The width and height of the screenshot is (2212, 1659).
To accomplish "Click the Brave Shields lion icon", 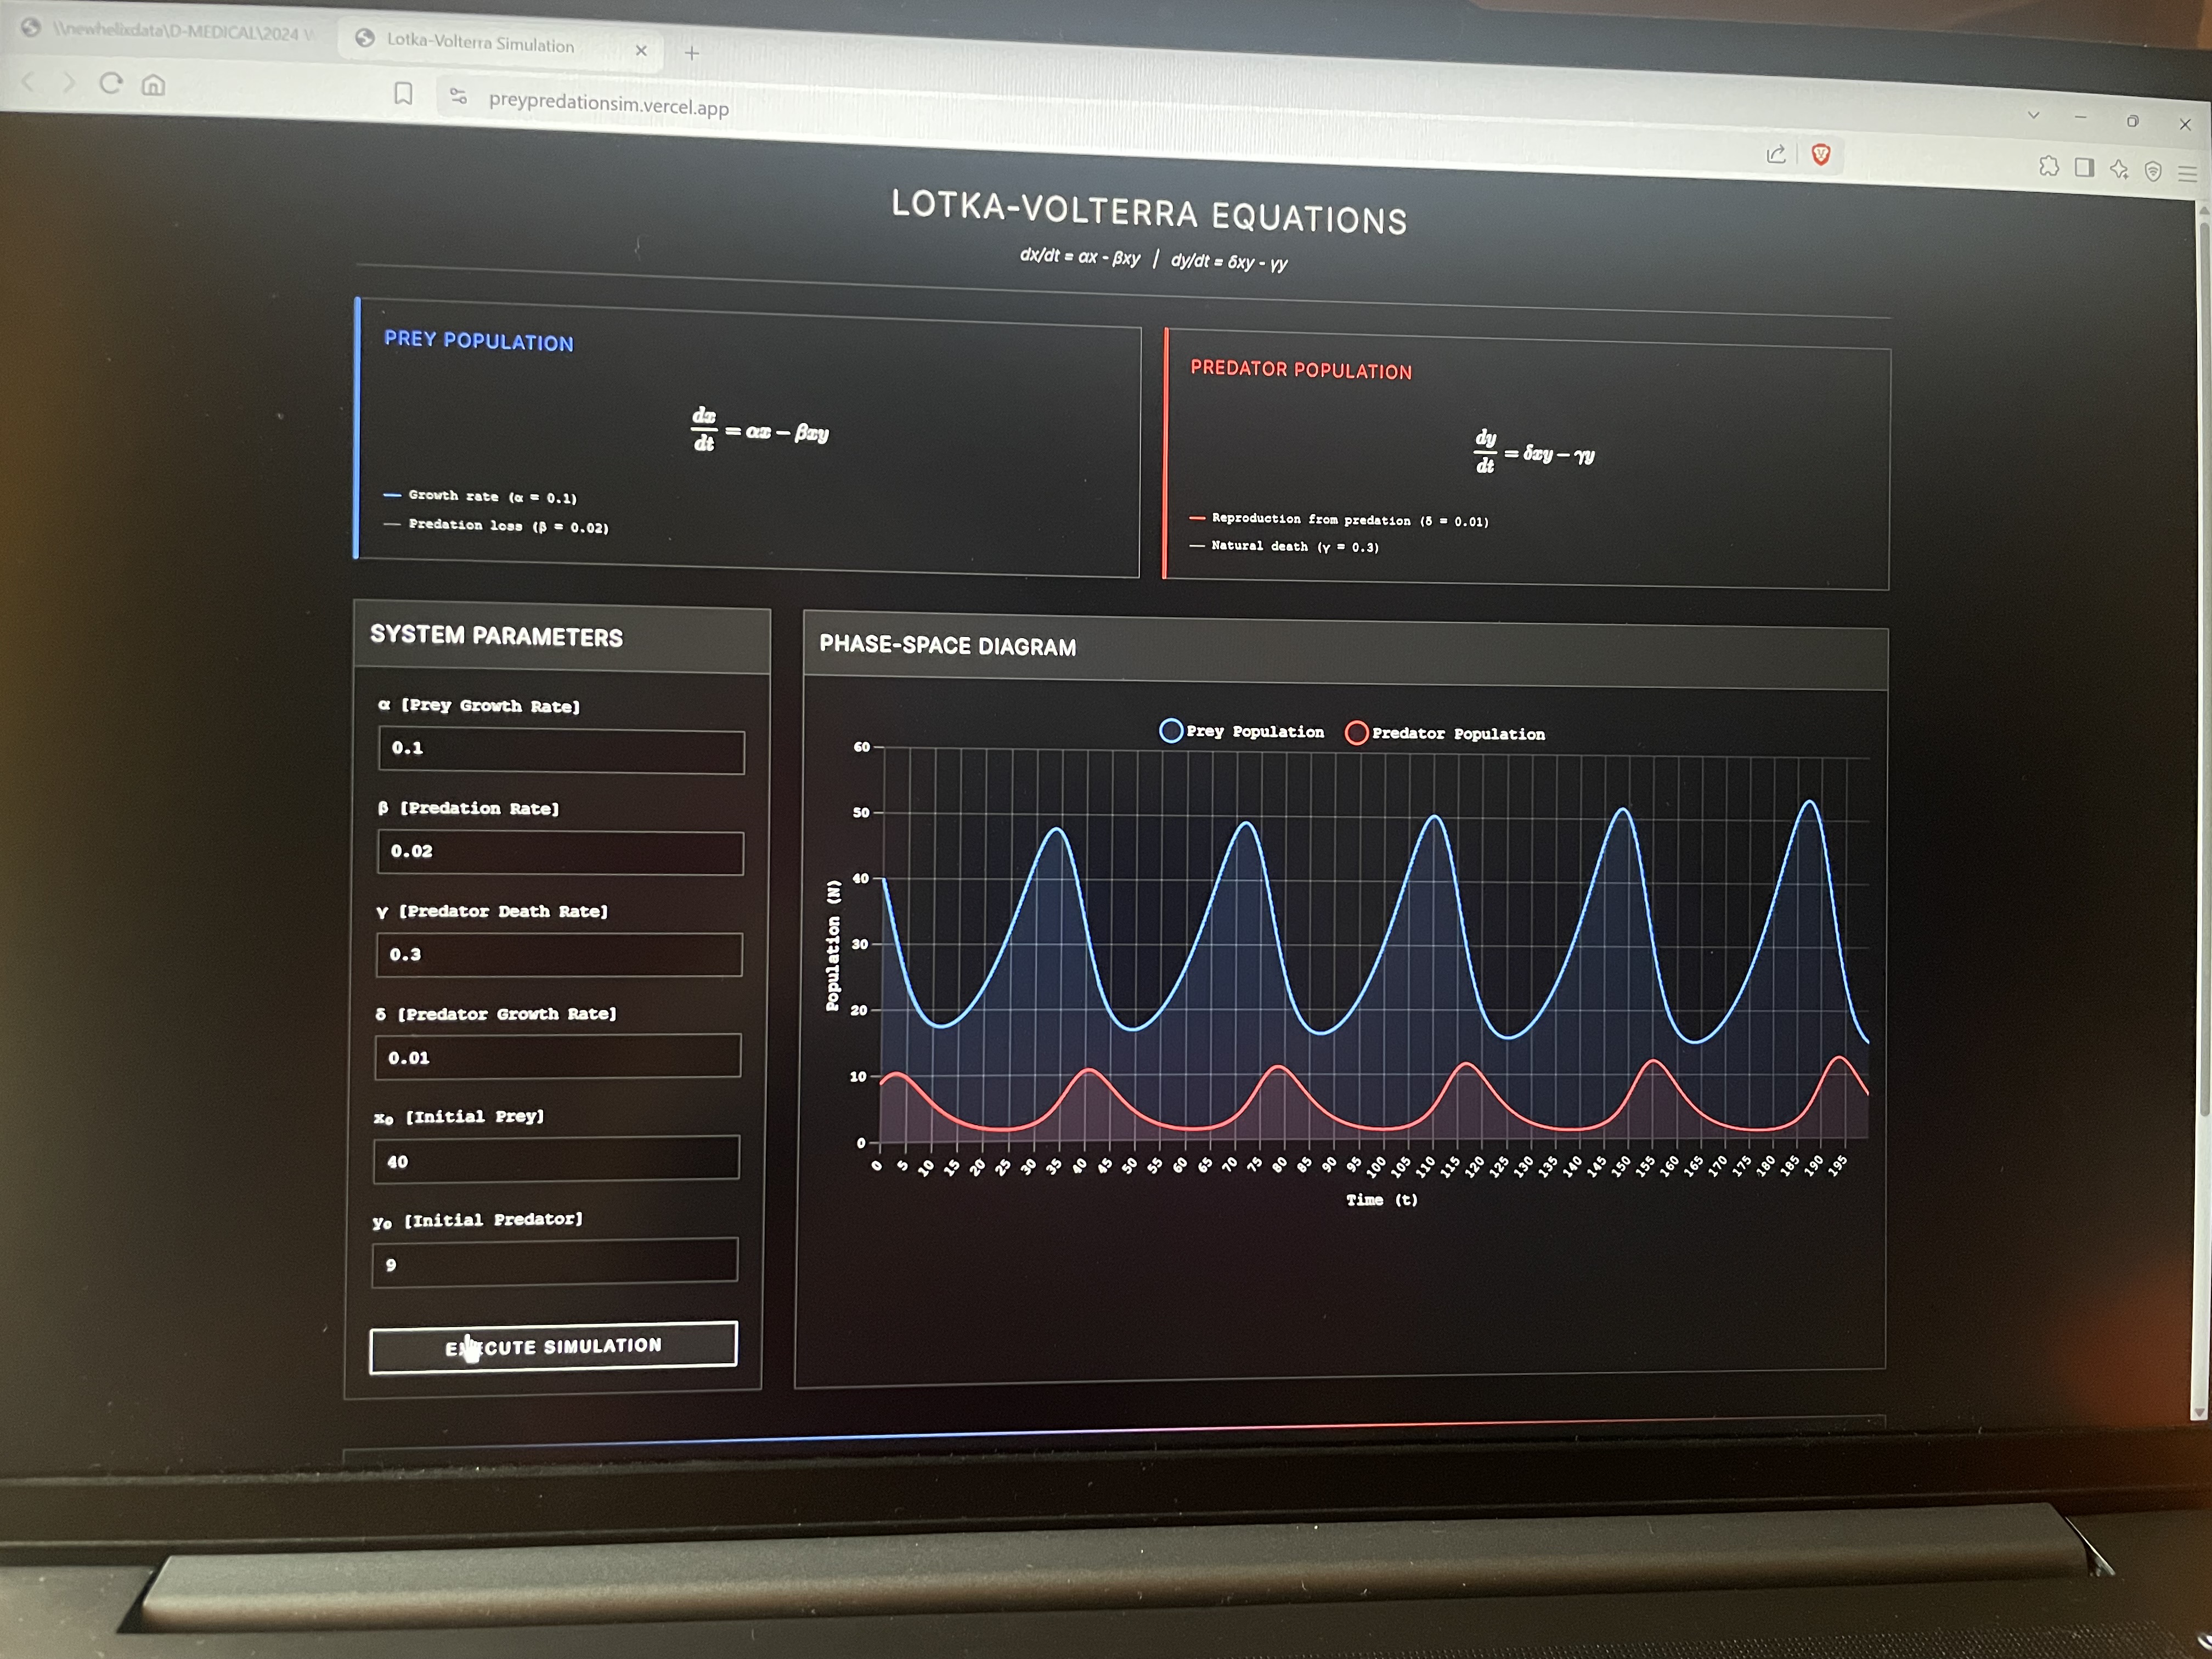I will (1821, 155).
